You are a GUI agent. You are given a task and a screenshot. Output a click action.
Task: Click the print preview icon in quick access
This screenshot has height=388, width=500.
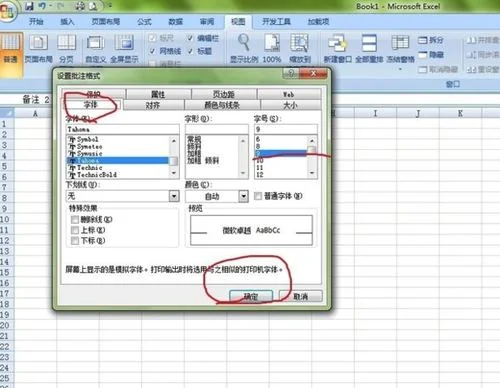click(93, 6)
